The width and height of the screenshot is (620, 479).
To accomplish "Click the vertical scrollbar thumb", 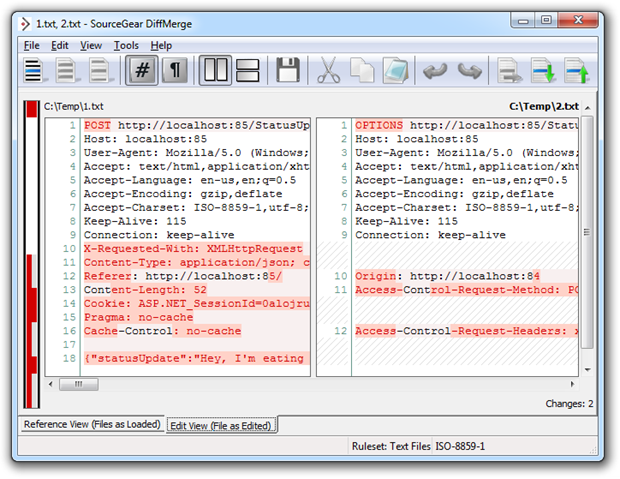I will tap(588, 233).
